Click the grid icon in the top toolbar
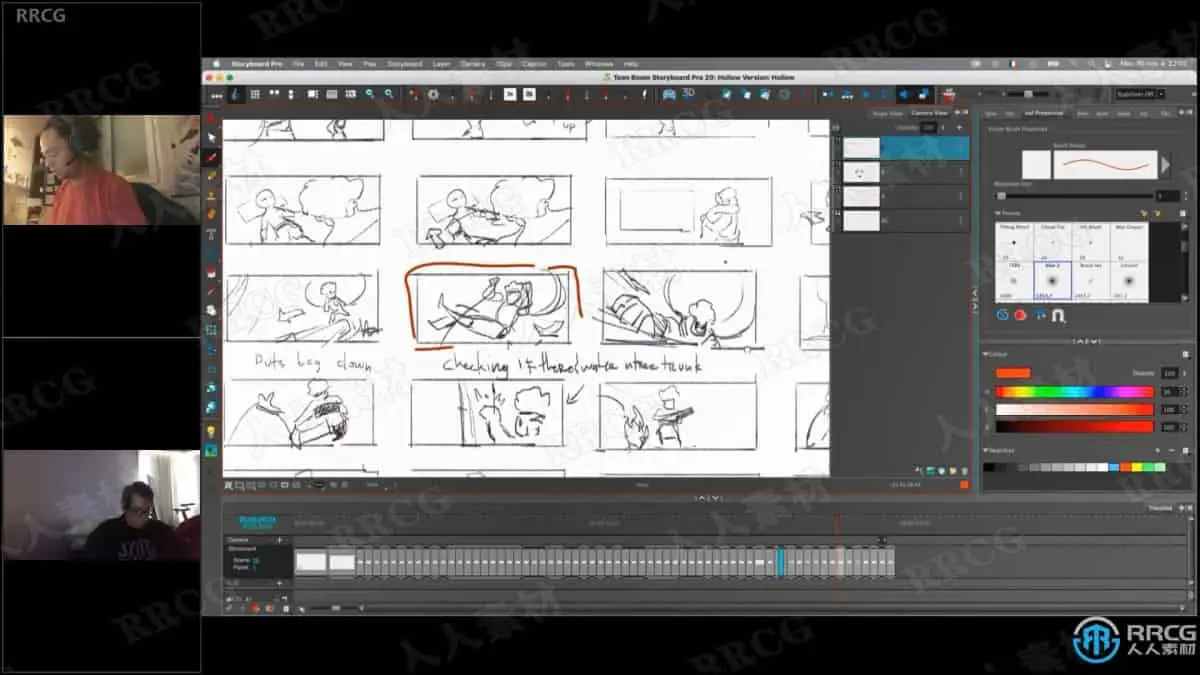 [255, 94]
